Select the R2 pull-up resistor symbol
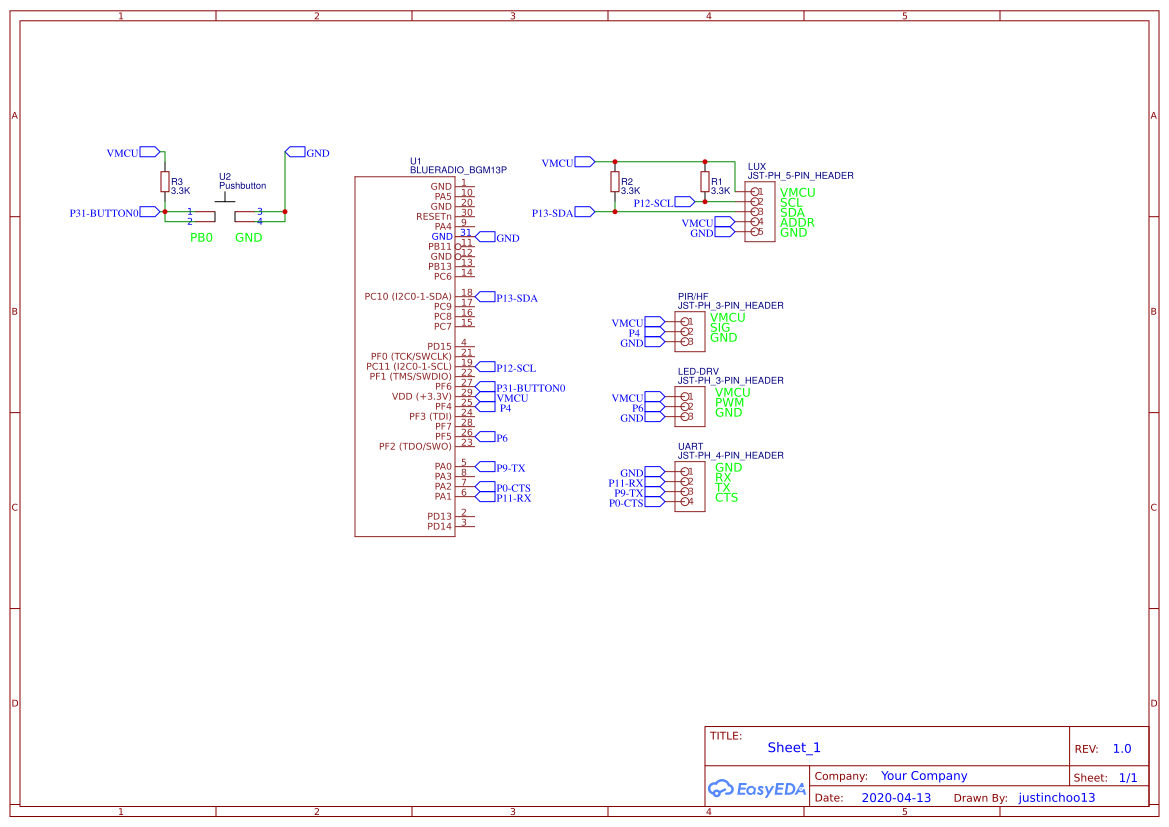This screenshot has height=827, width=1169. click(x=615, y=182)
